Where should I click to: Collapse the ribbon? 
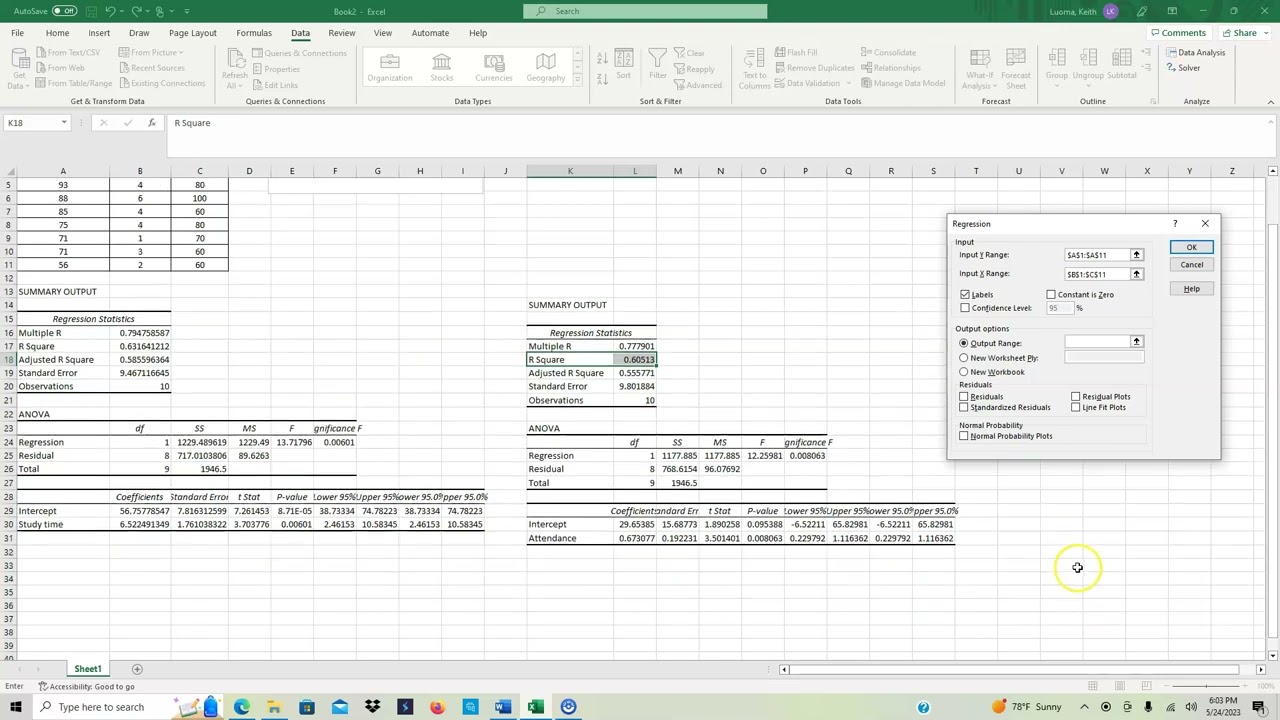[x=1271, y=101]
